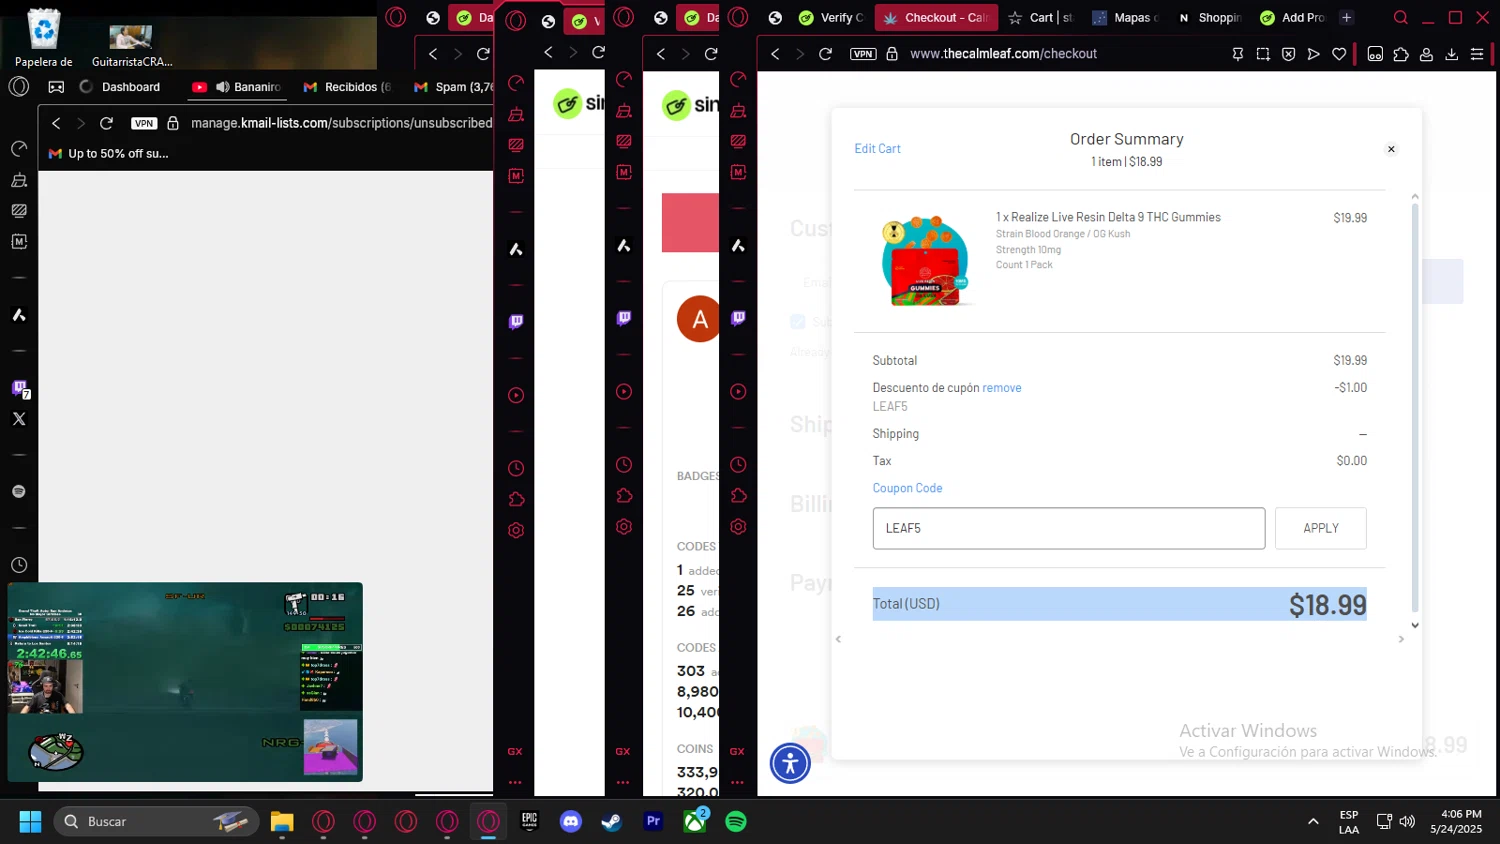
Task: Click the Edit Cart link
Action: [x=877, y=149]
